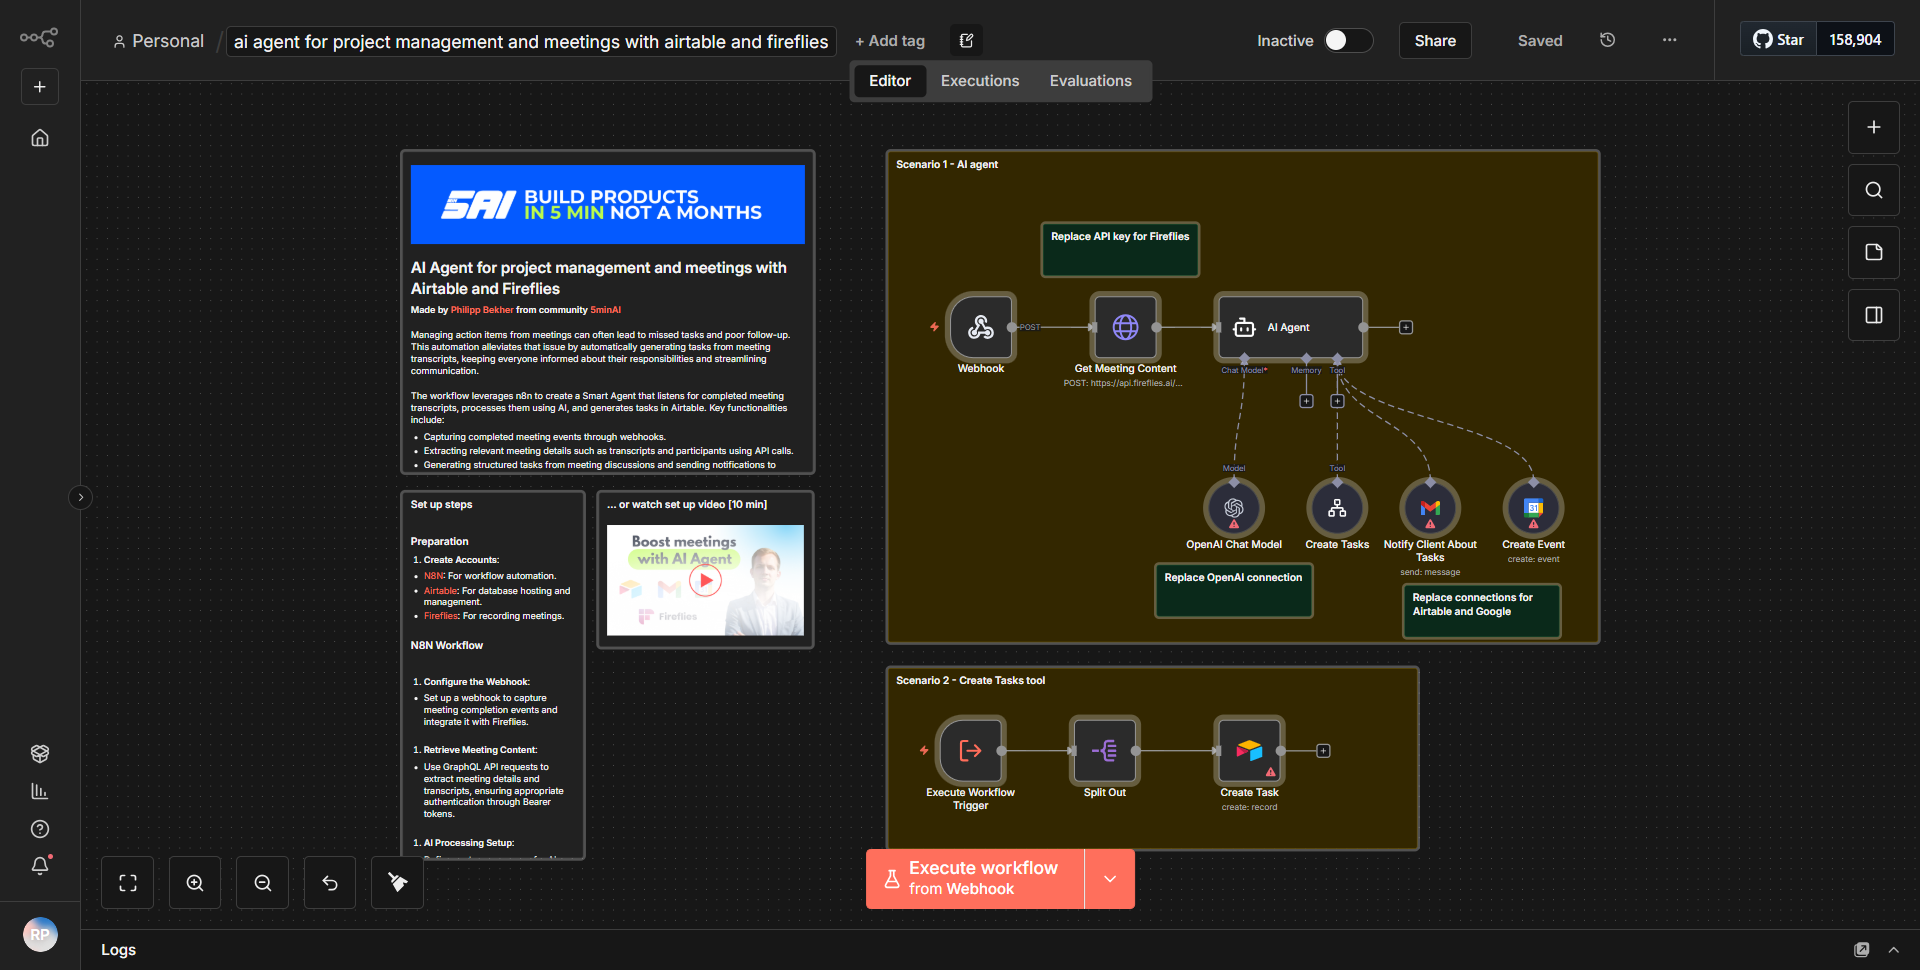
Task: Click the workflow title field to rename it
Action: pos(530,41)
